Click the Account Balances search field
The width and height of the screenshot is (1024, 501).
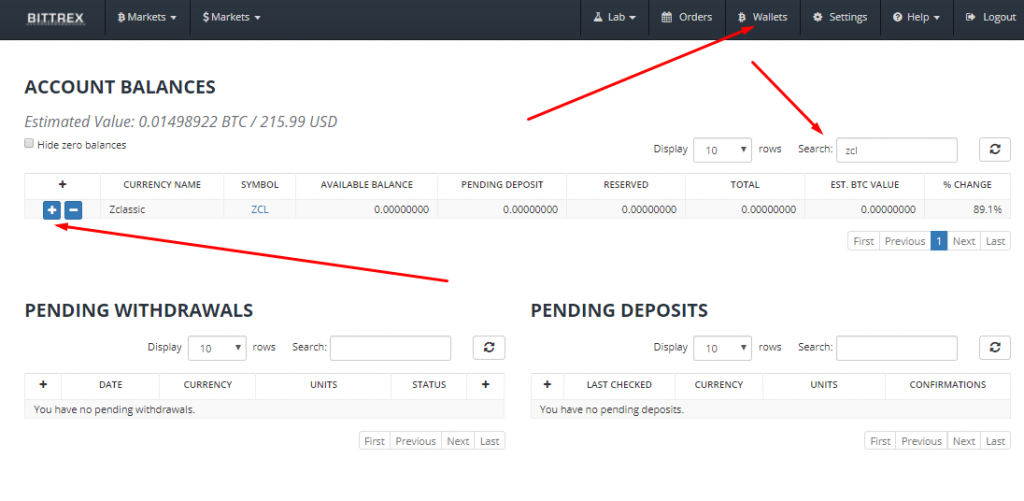click(x=896, y=150)
